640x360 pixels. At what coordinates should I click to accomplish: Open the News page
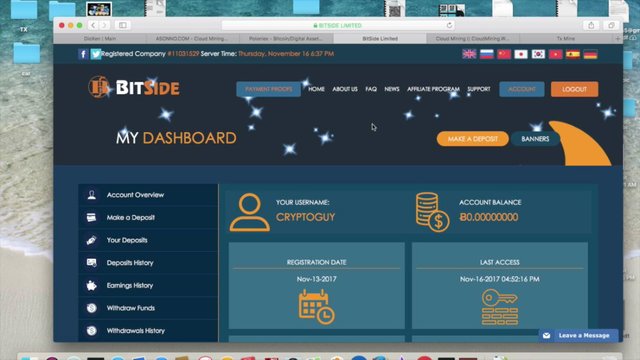392,89
